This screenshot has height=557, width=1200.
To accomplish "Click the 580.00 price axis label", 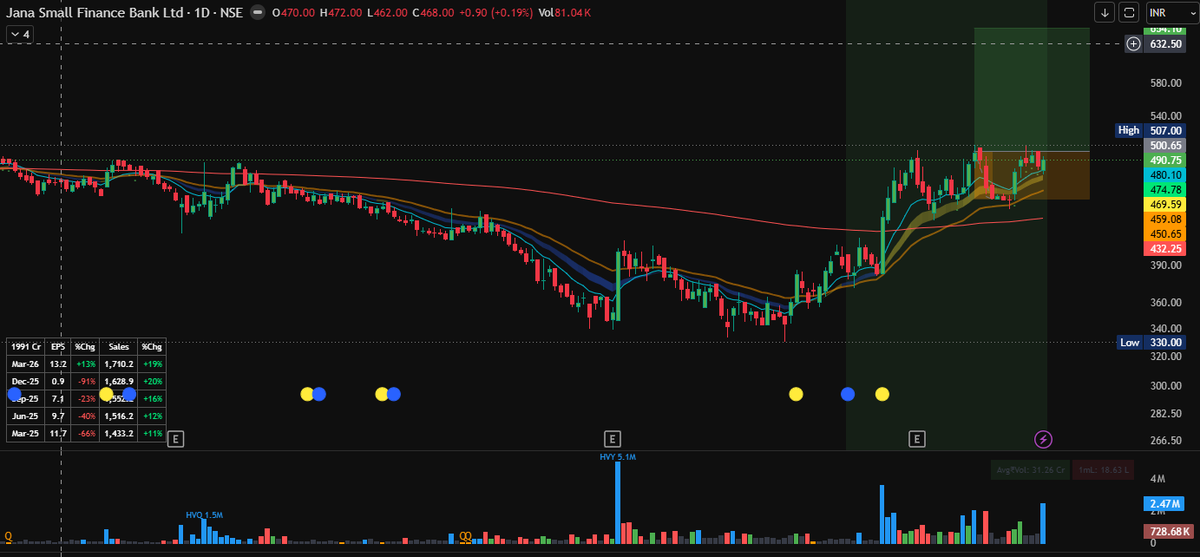I will click(x=1165, y=83).
